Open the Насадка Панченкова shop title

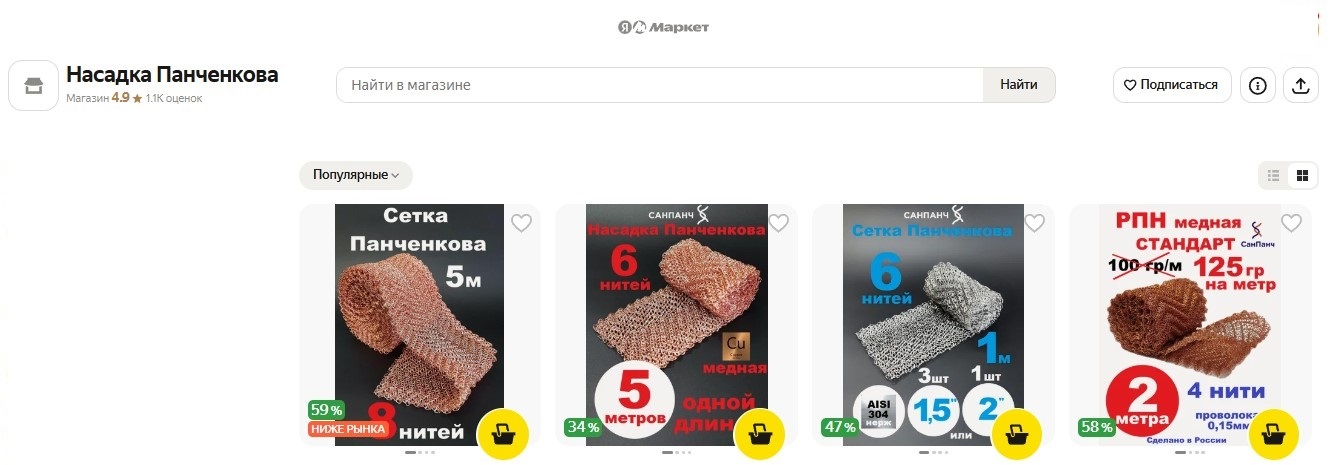tap(172, 75)
